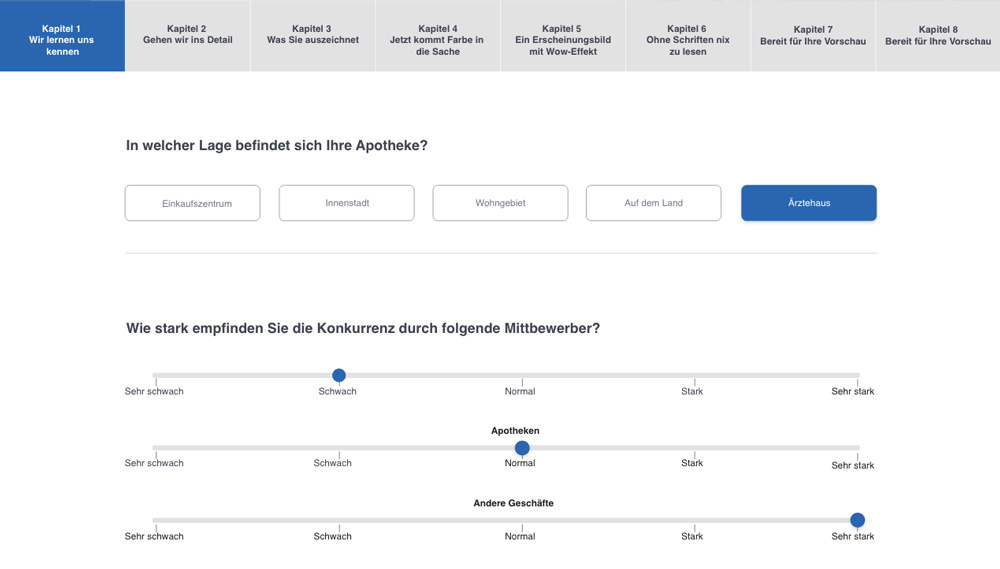The image size is (1000, 569).
Task: Select Auf dem Land option
Action: 654,203
